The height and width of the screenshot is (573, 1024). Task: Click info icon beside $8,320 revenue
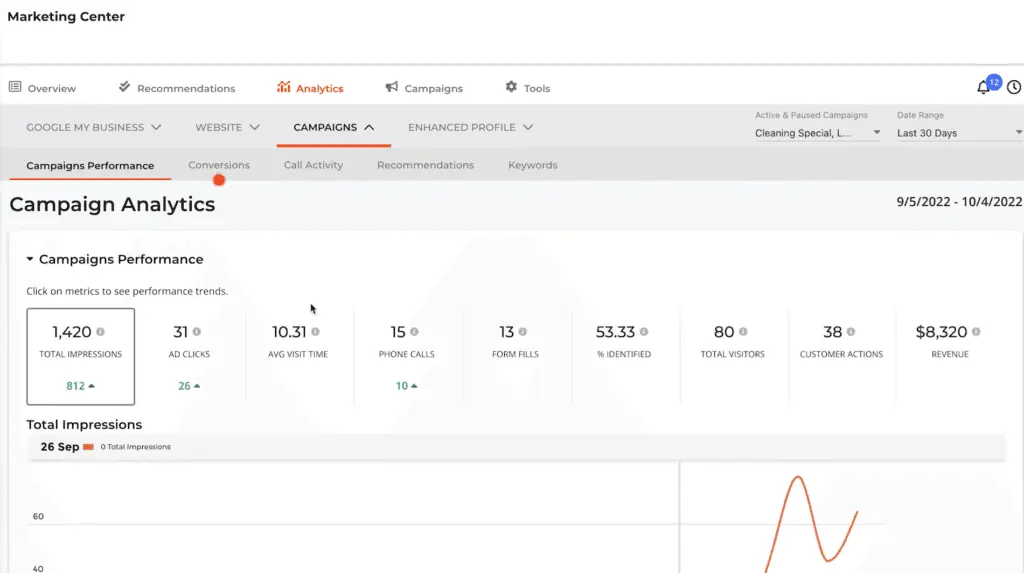tap(976, 332)
